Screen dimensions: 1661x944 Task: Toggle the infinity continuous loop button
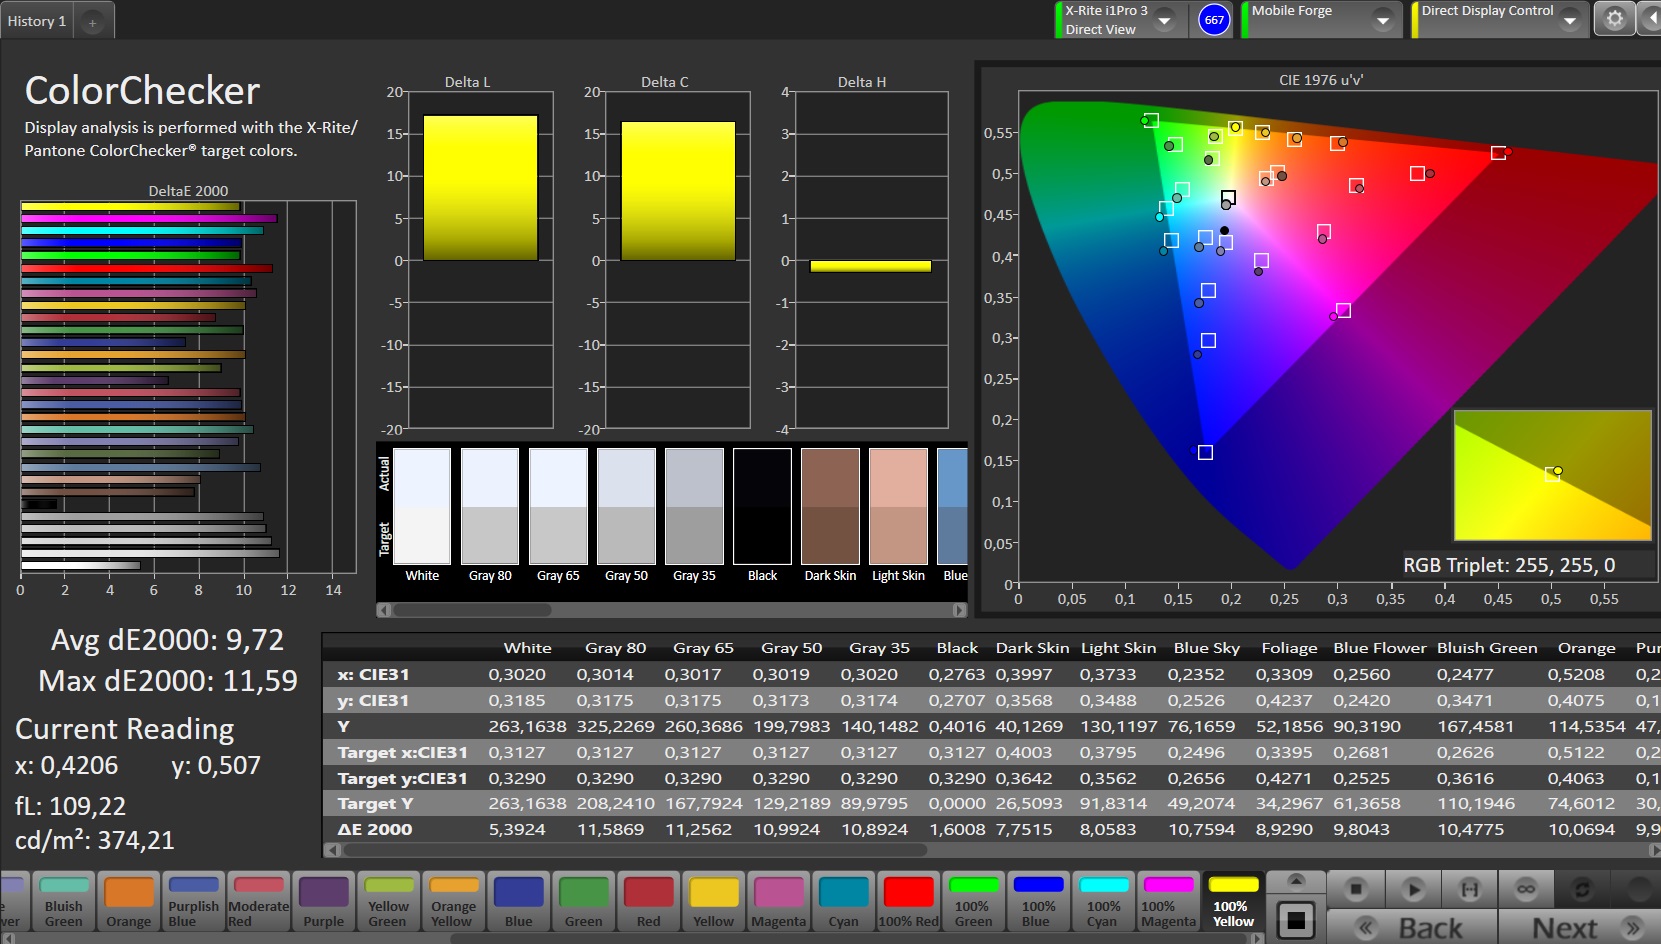pyautogui.click(x=1525, y=888)
